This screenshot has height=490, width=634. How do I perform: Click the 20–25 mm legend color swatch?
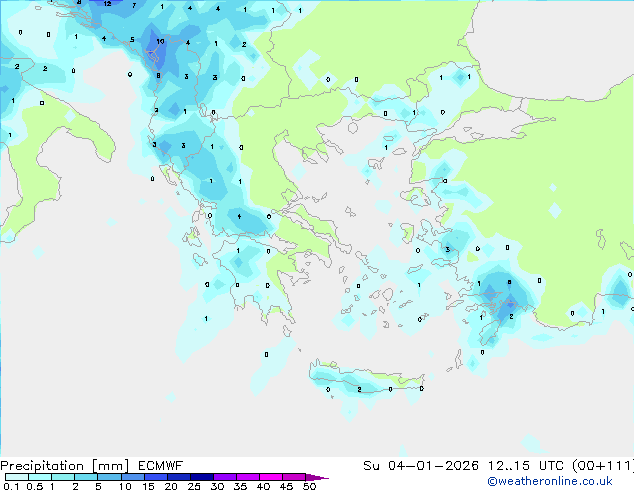point(178,477)
